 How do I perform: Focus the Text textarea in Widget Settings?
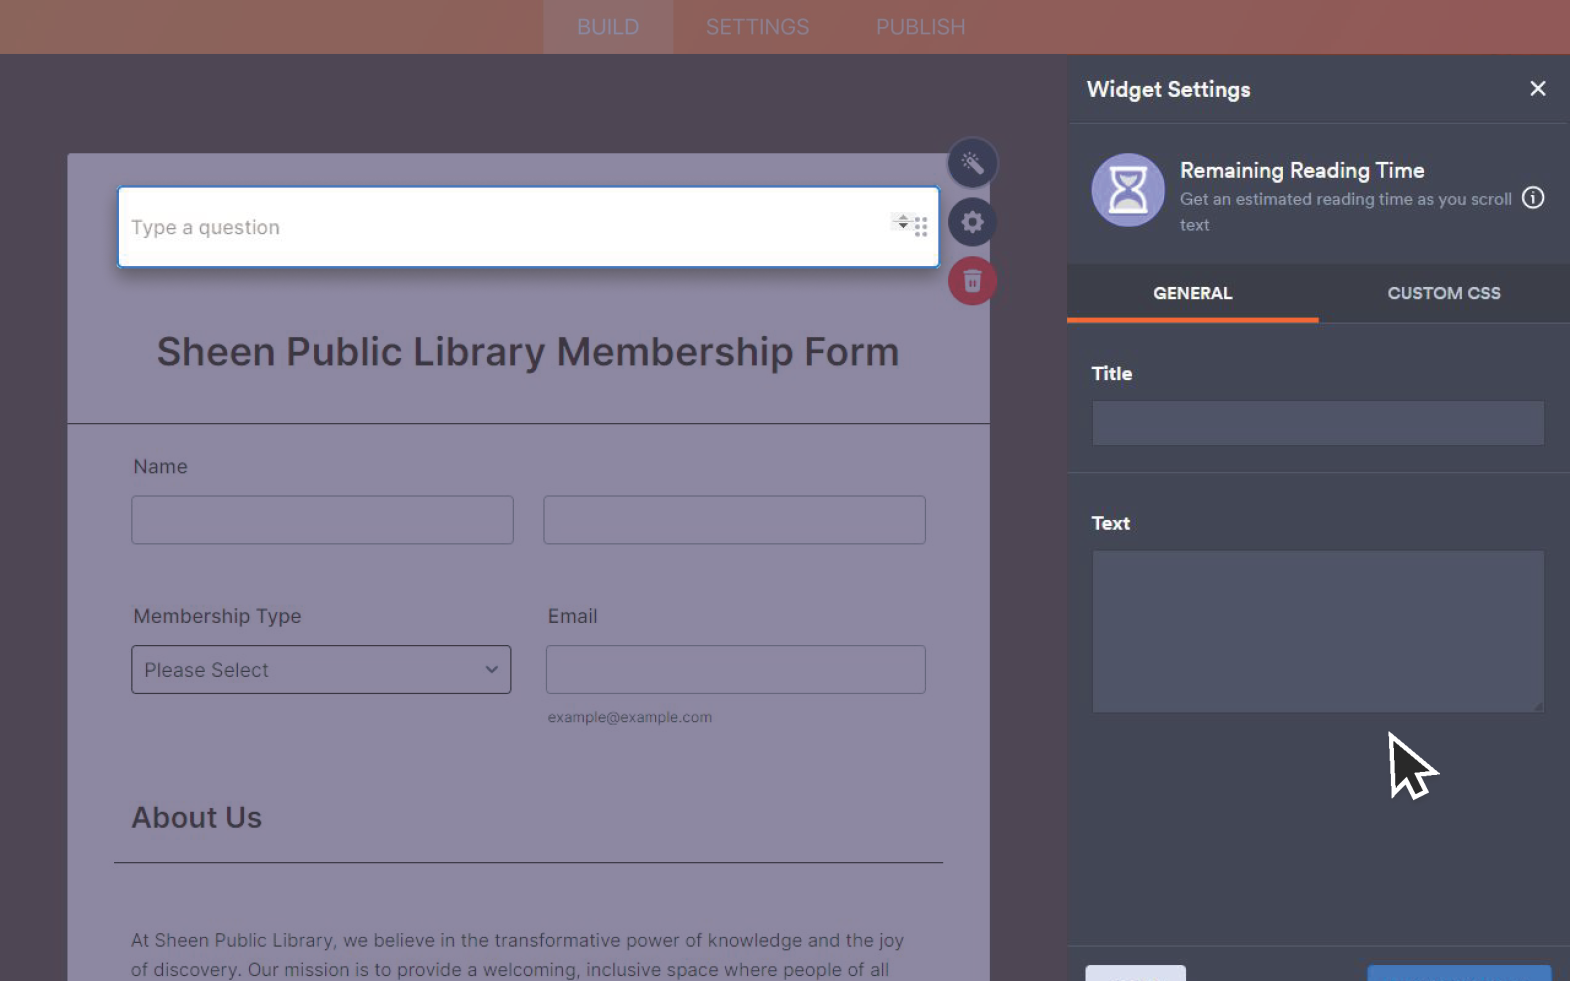[1317, 631]
